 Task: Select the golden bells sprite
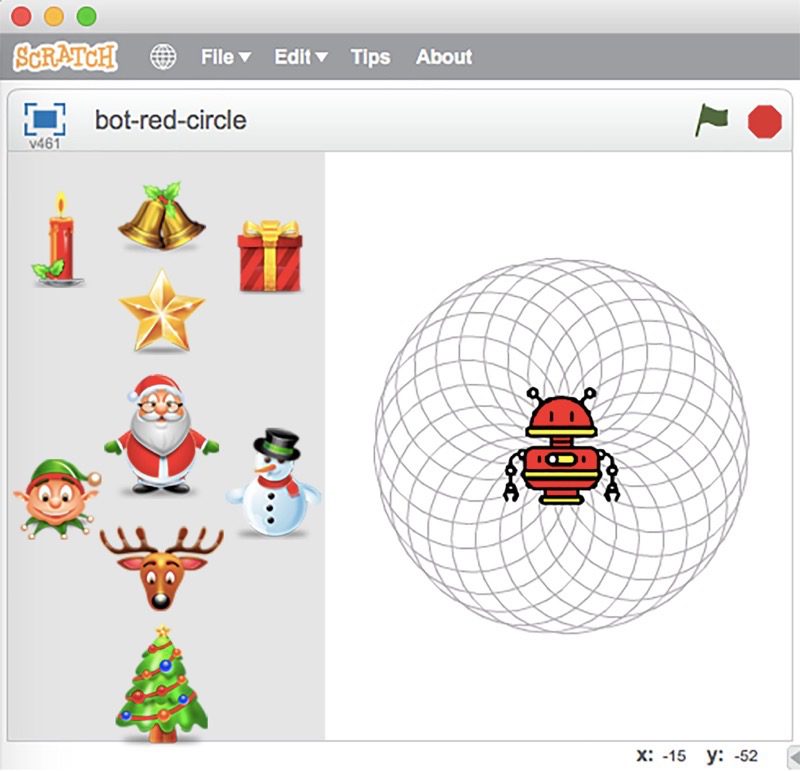[x=161, y=216]
